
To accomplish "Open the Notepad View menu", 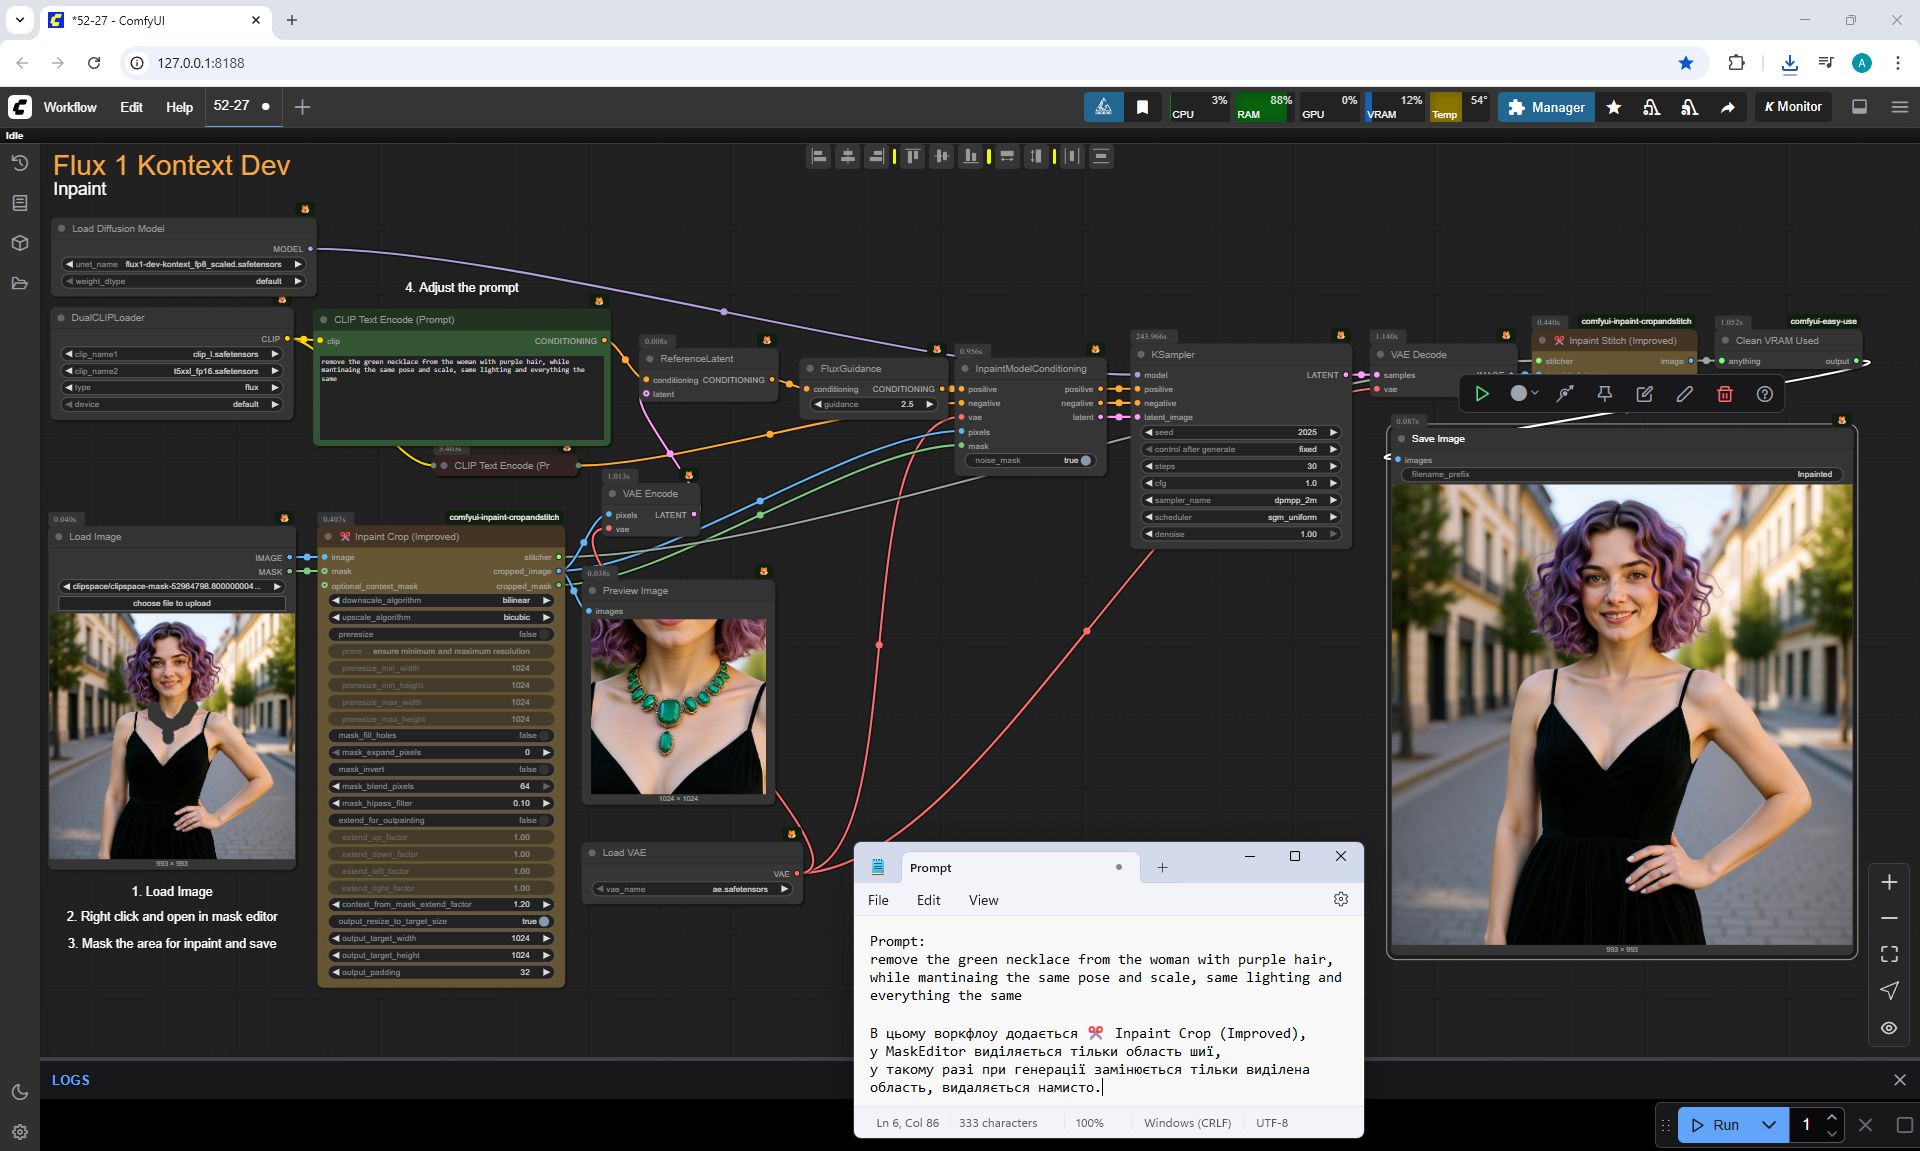I will click(982, 900).
